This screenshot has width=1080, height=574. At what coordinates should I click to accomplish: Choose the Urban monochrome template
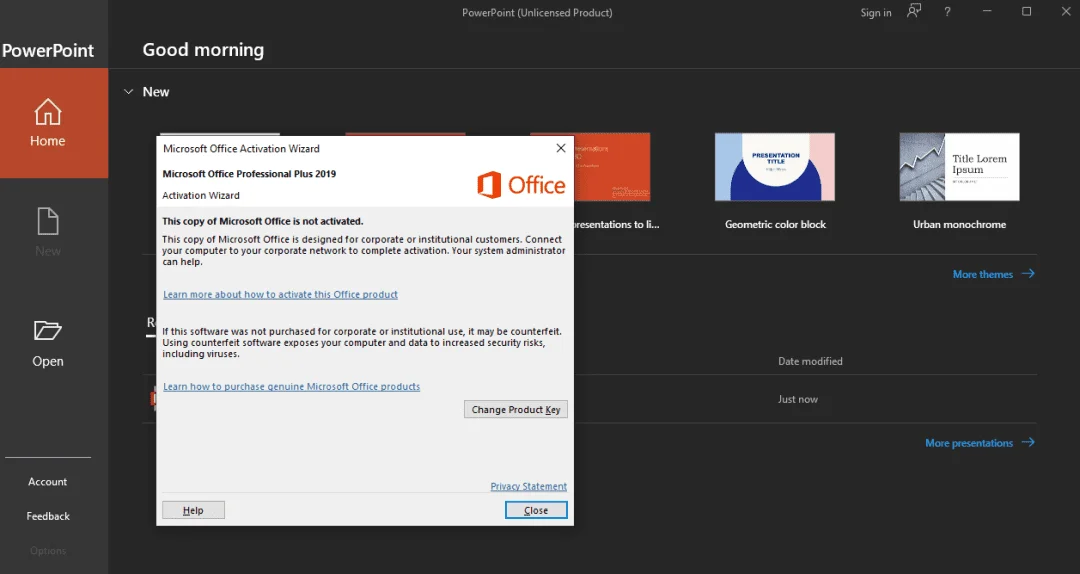point(959,167)
